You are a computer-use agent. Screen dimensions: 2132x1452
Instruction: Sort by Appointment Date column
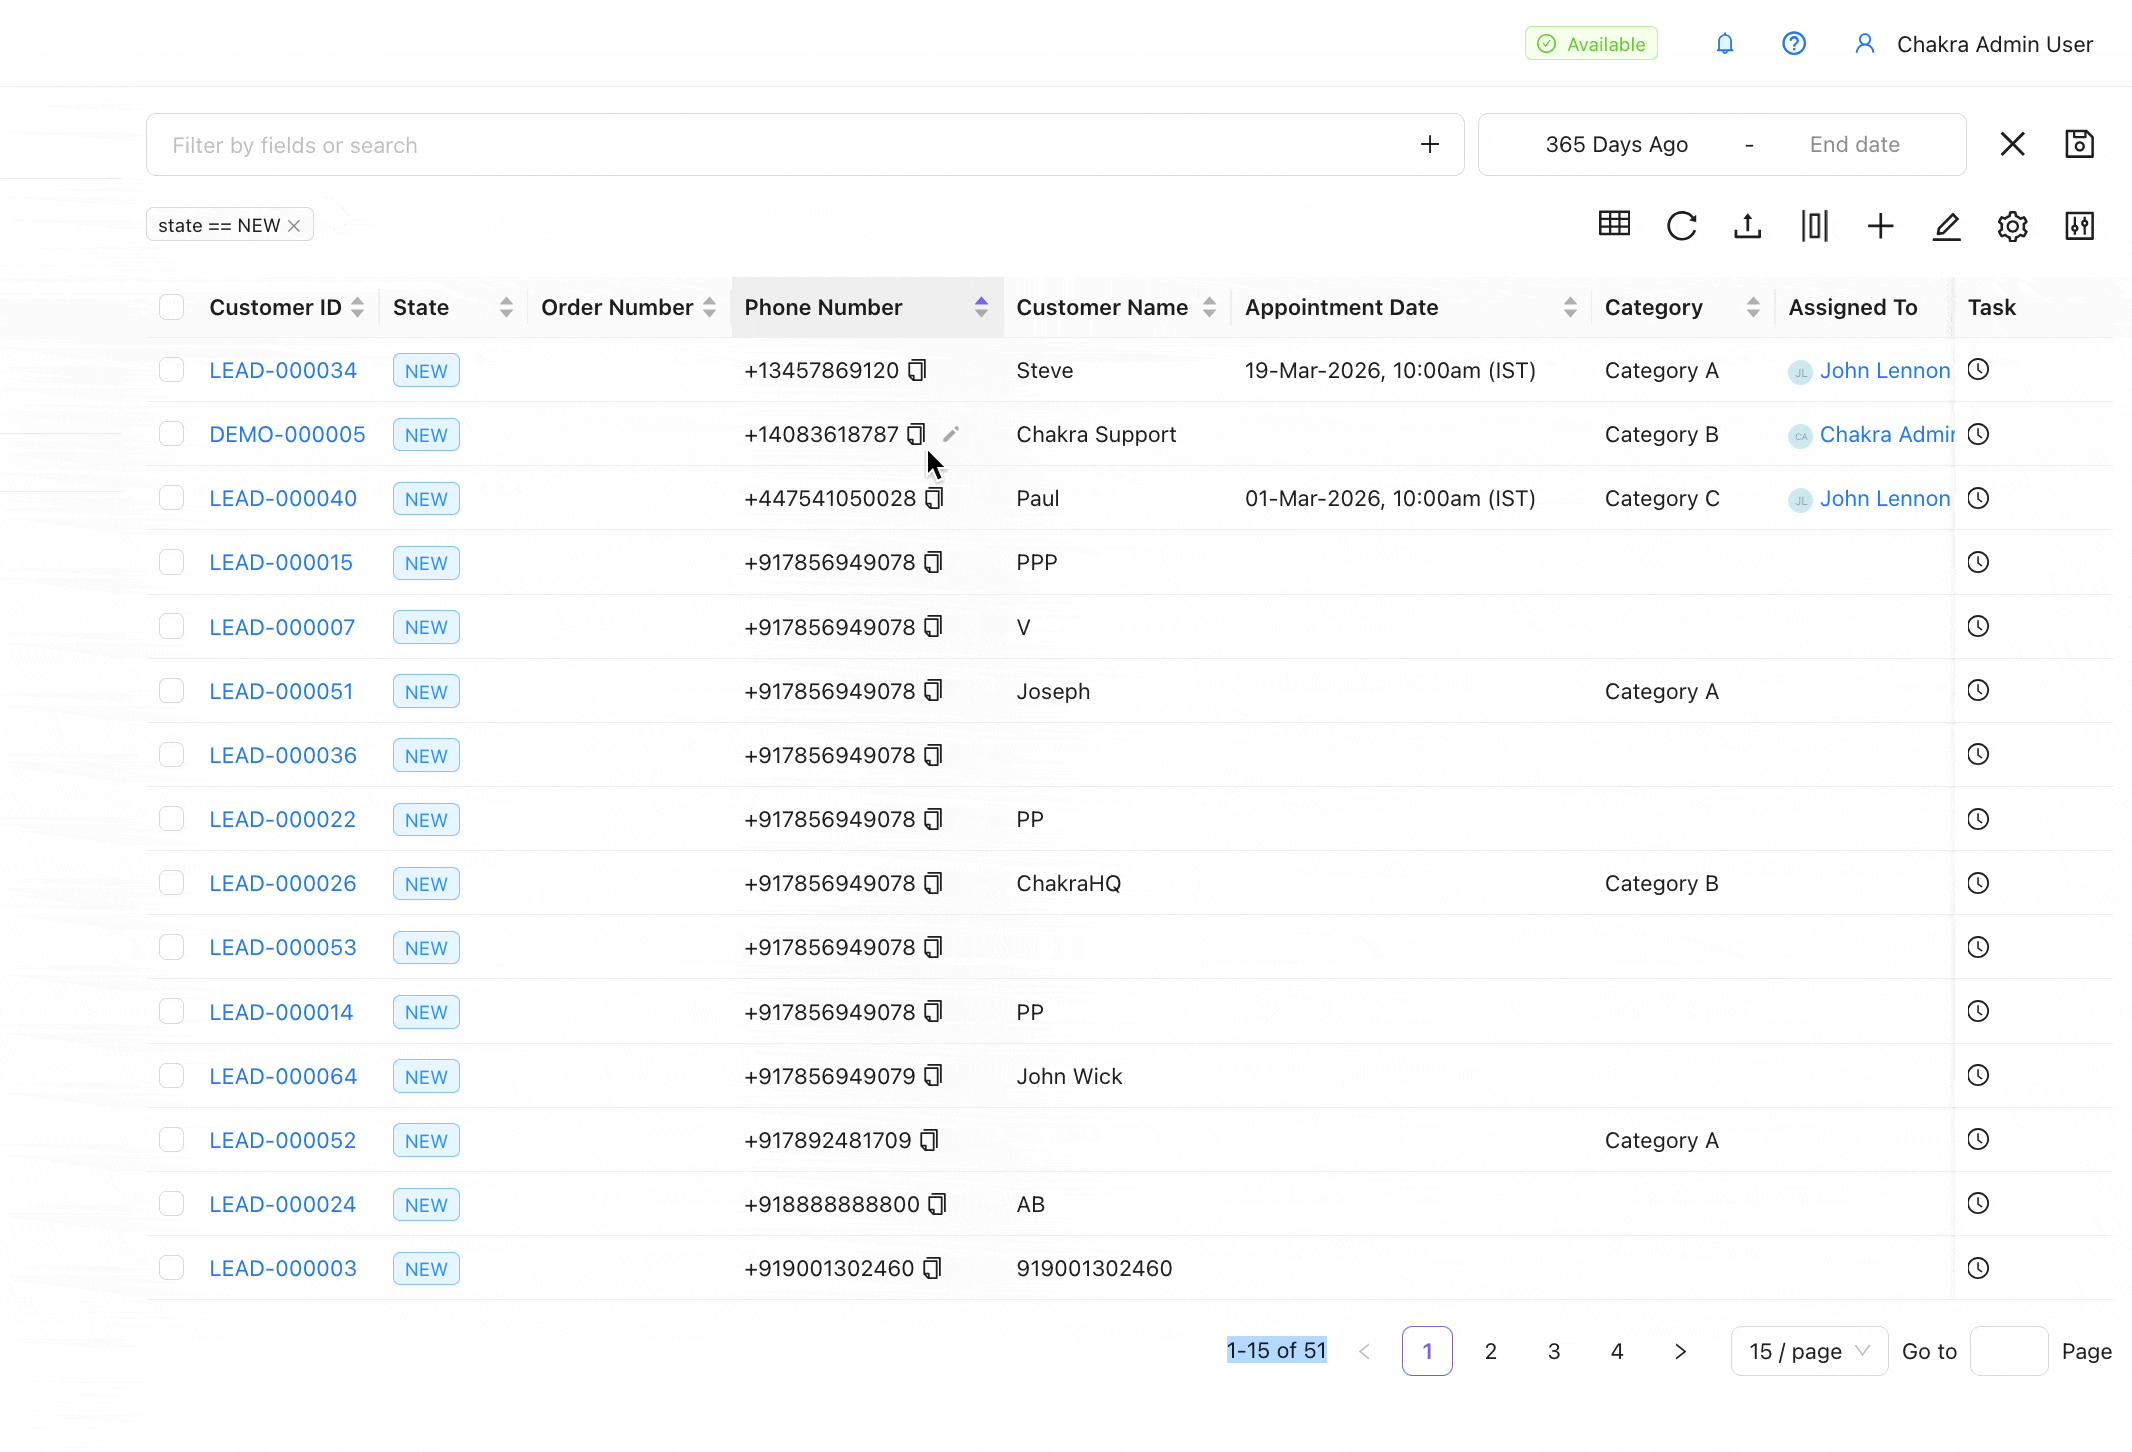1569,307
